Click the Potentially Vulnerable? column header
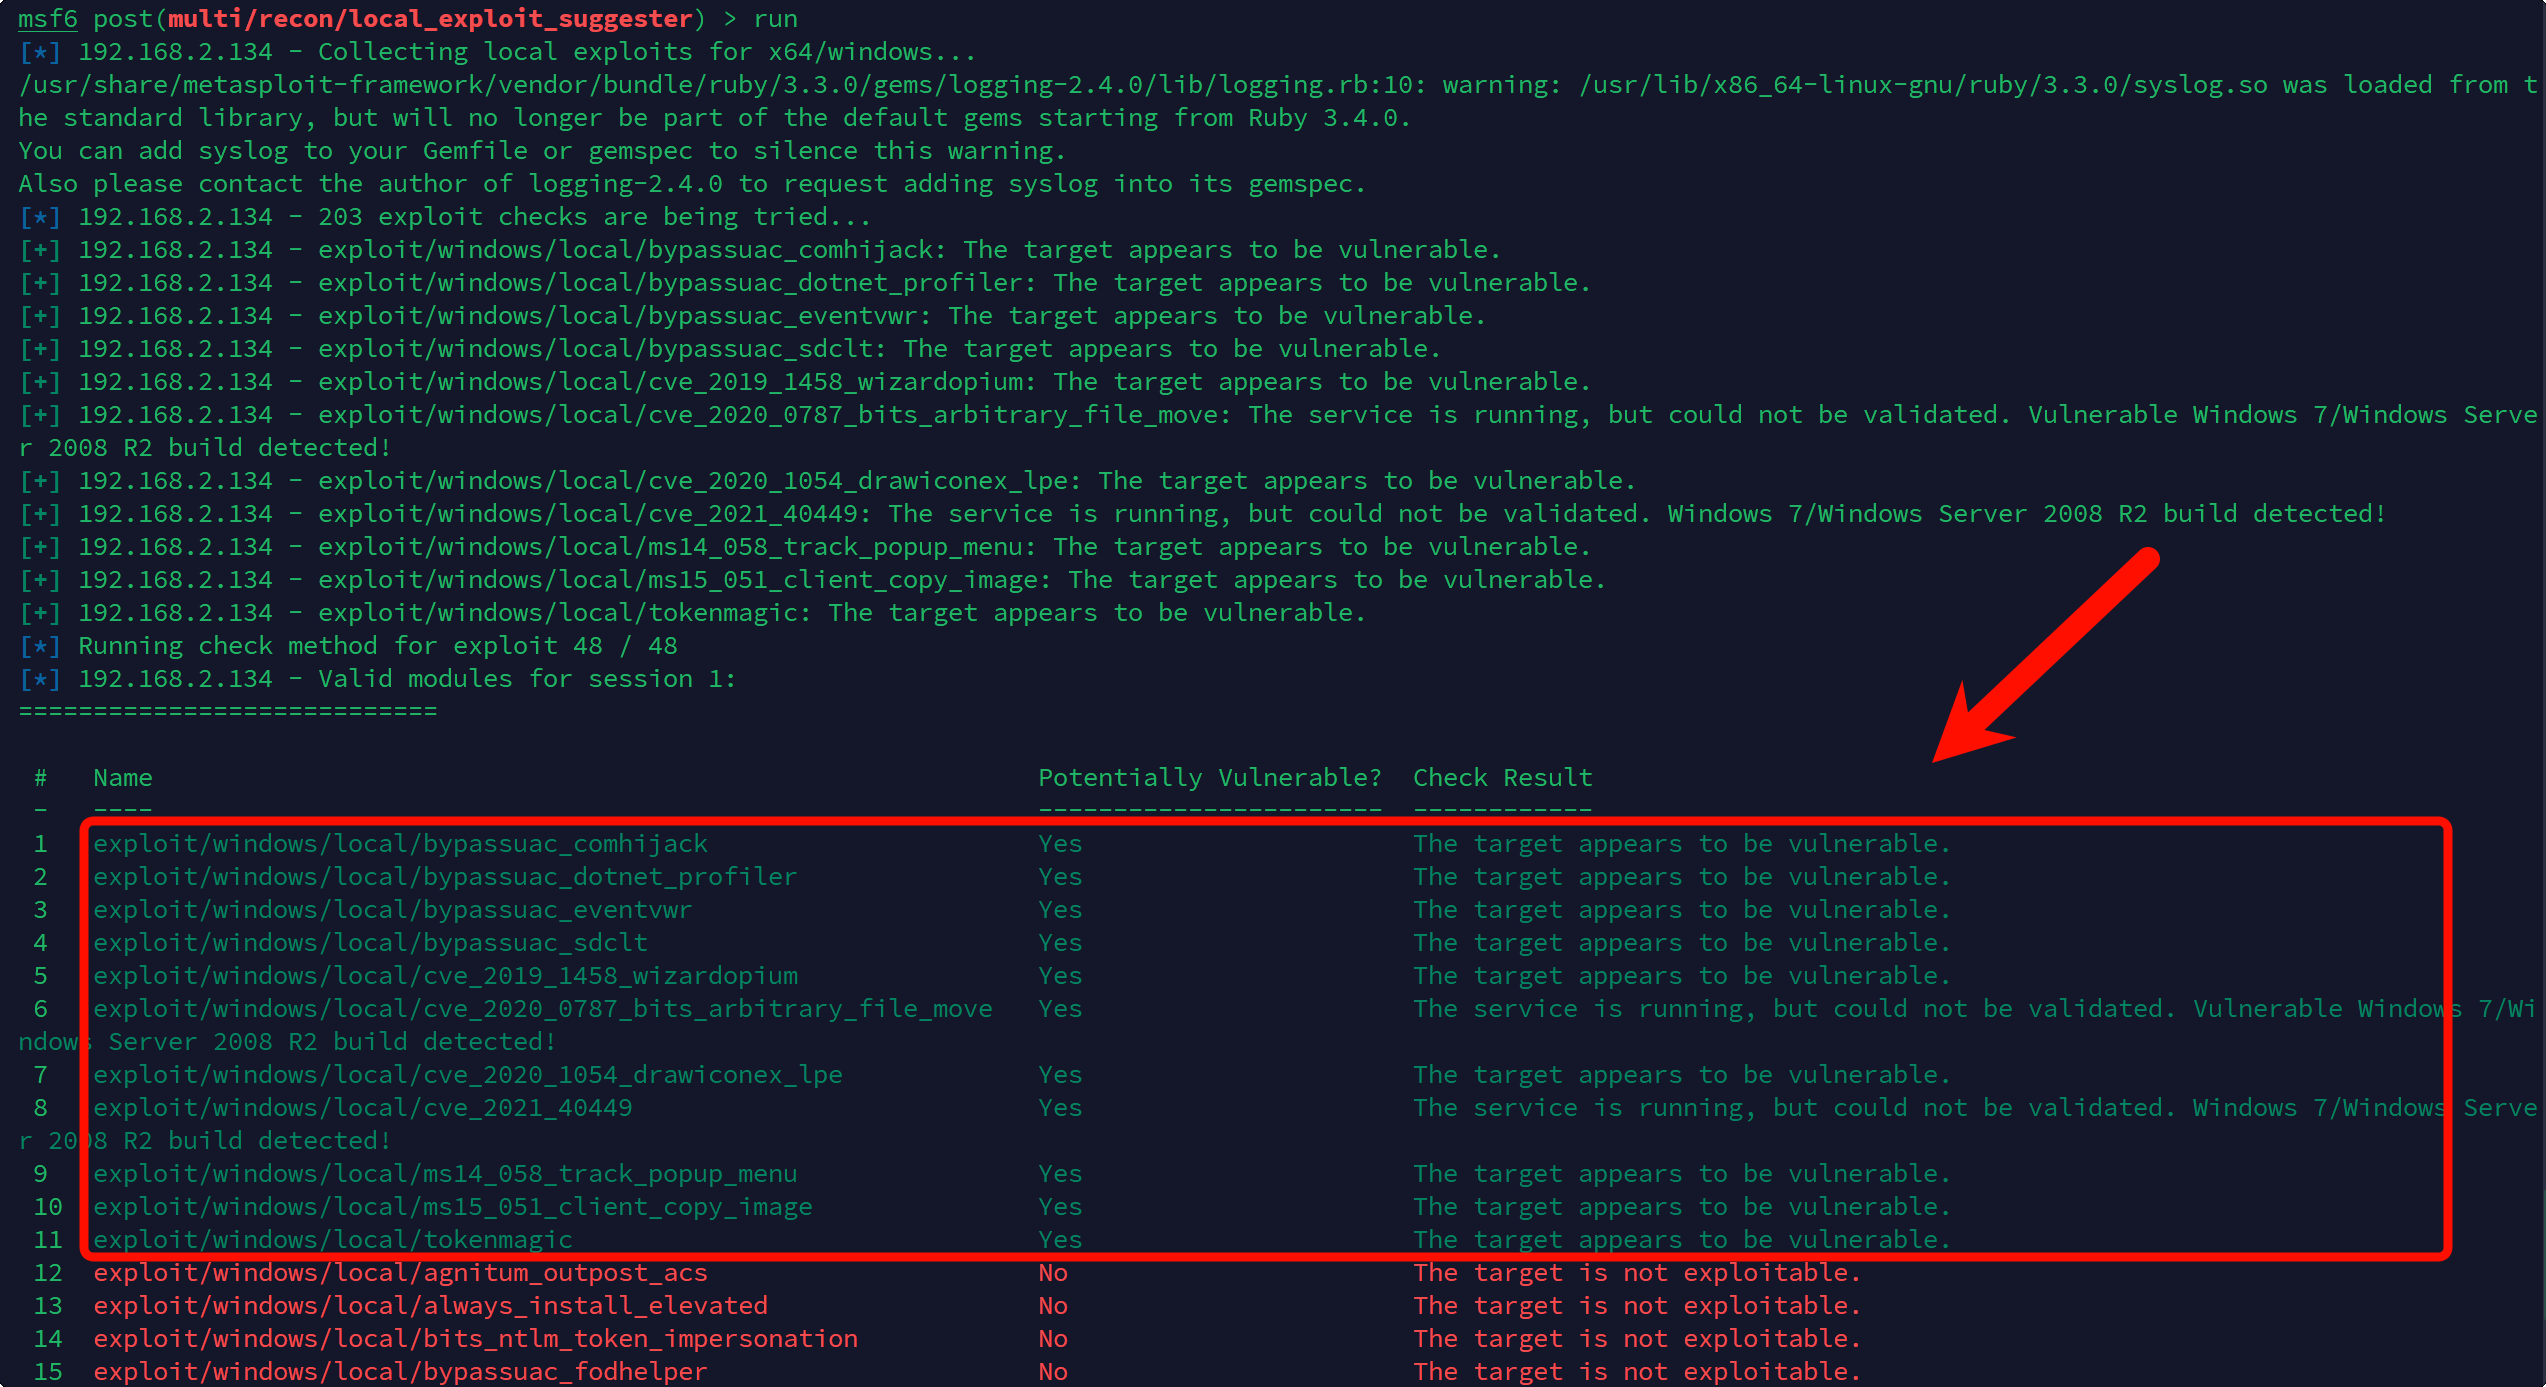The width and height of the screenshot is (2546, 1387). tap(1209, 778)
